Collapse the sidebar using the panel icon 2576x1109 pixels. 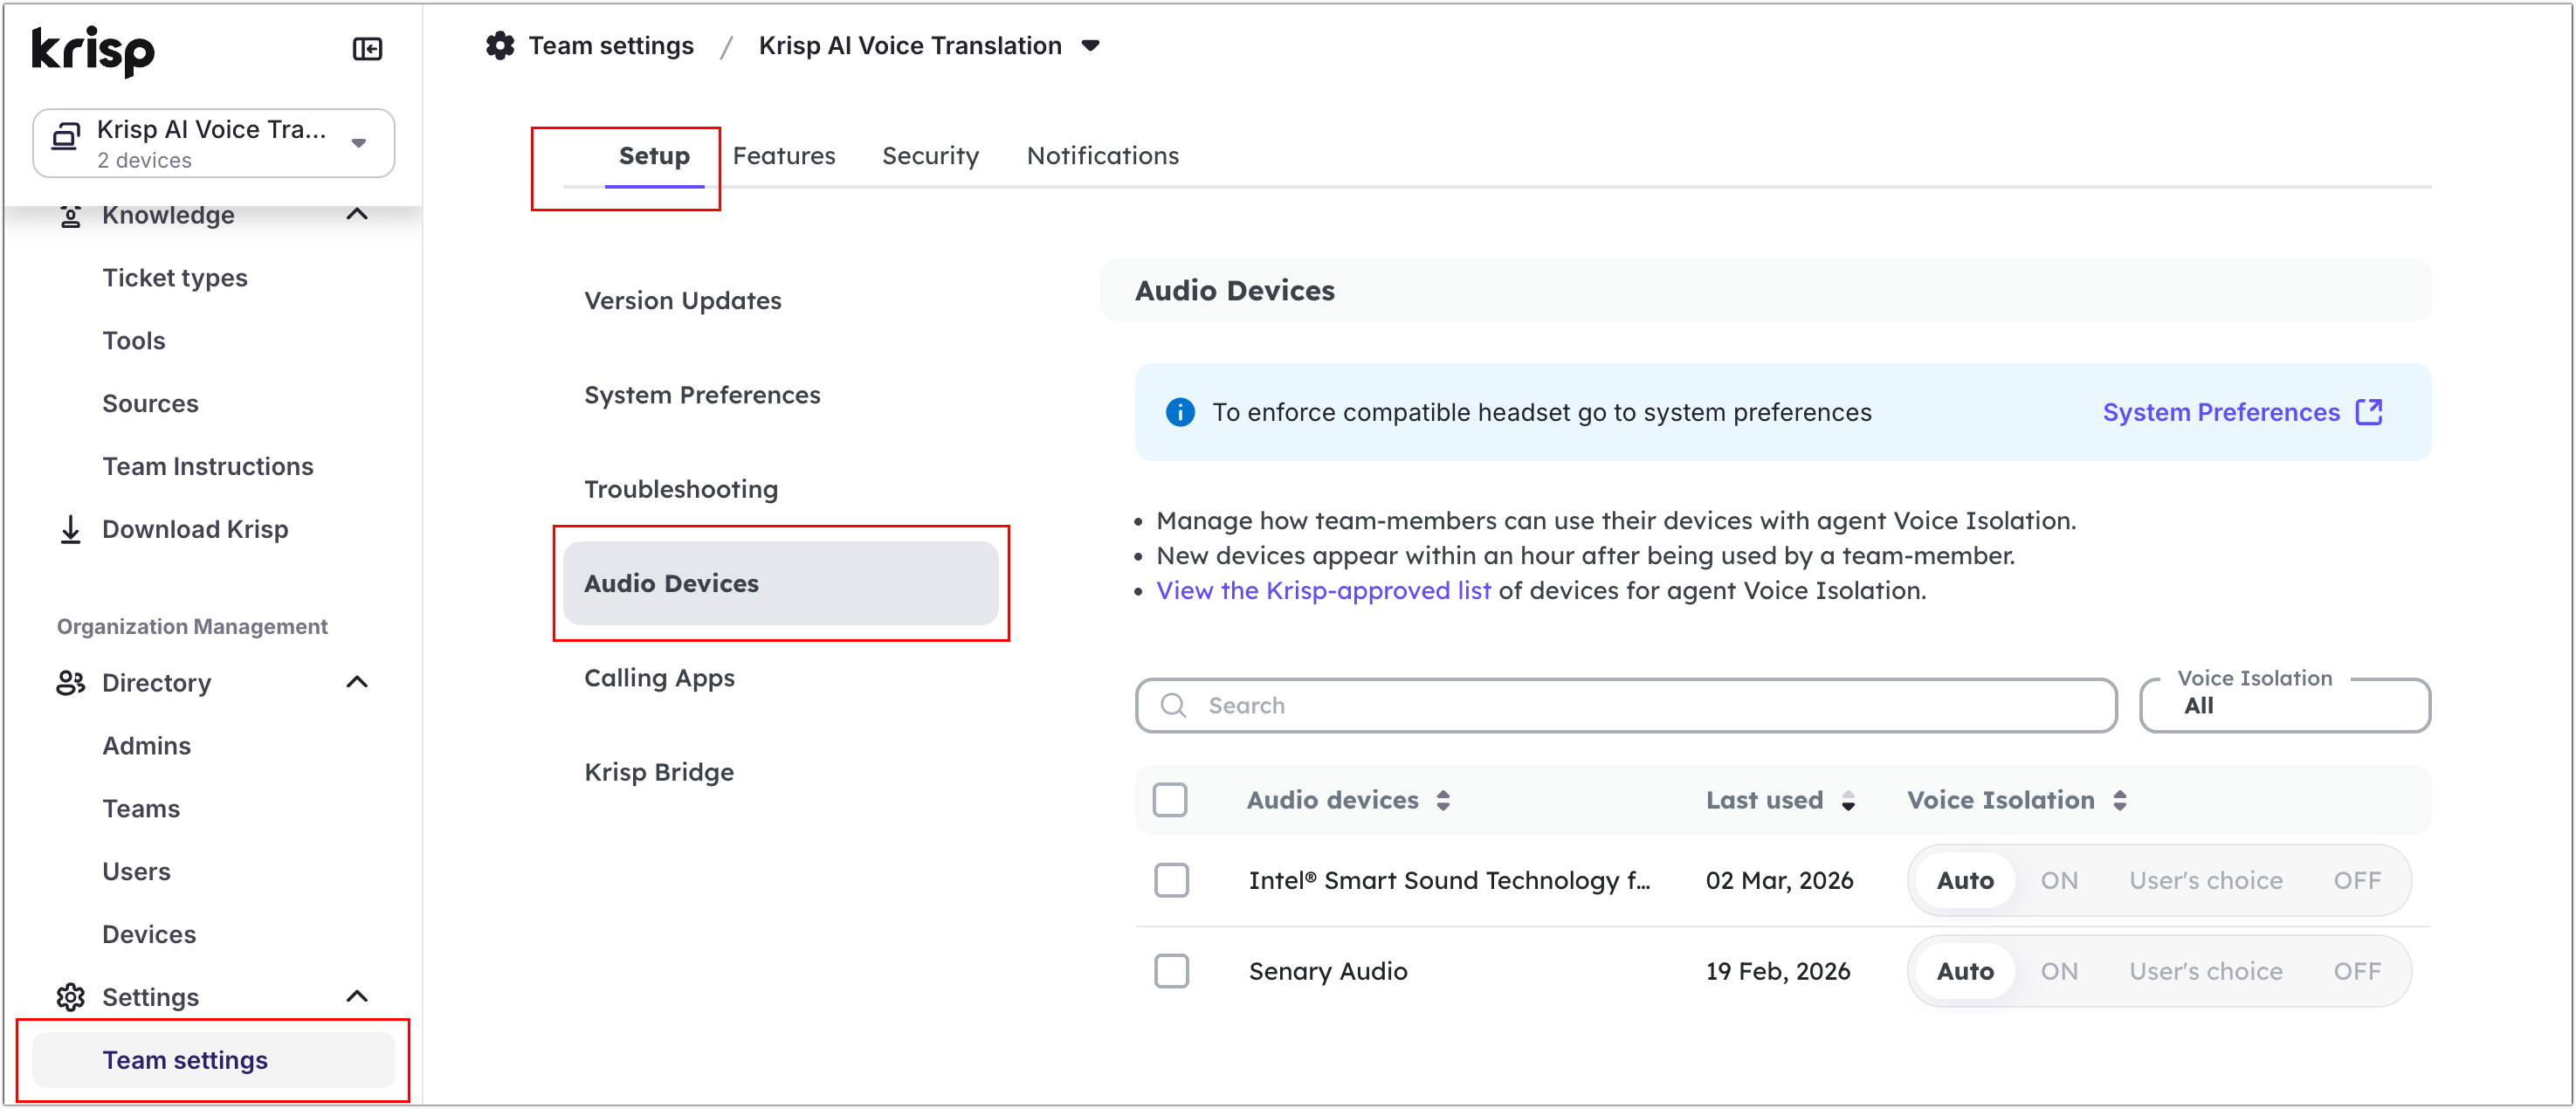pyautogui.click(x=367, y=49)
